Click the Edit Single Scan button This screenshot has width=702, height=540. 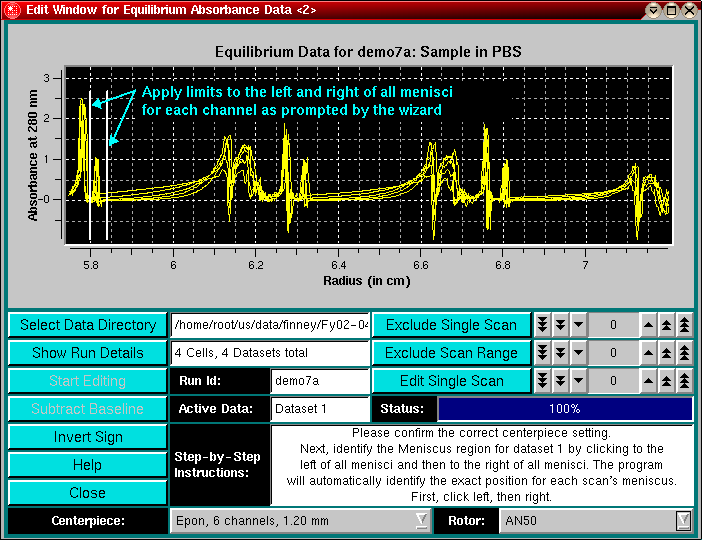coord(451,381)
